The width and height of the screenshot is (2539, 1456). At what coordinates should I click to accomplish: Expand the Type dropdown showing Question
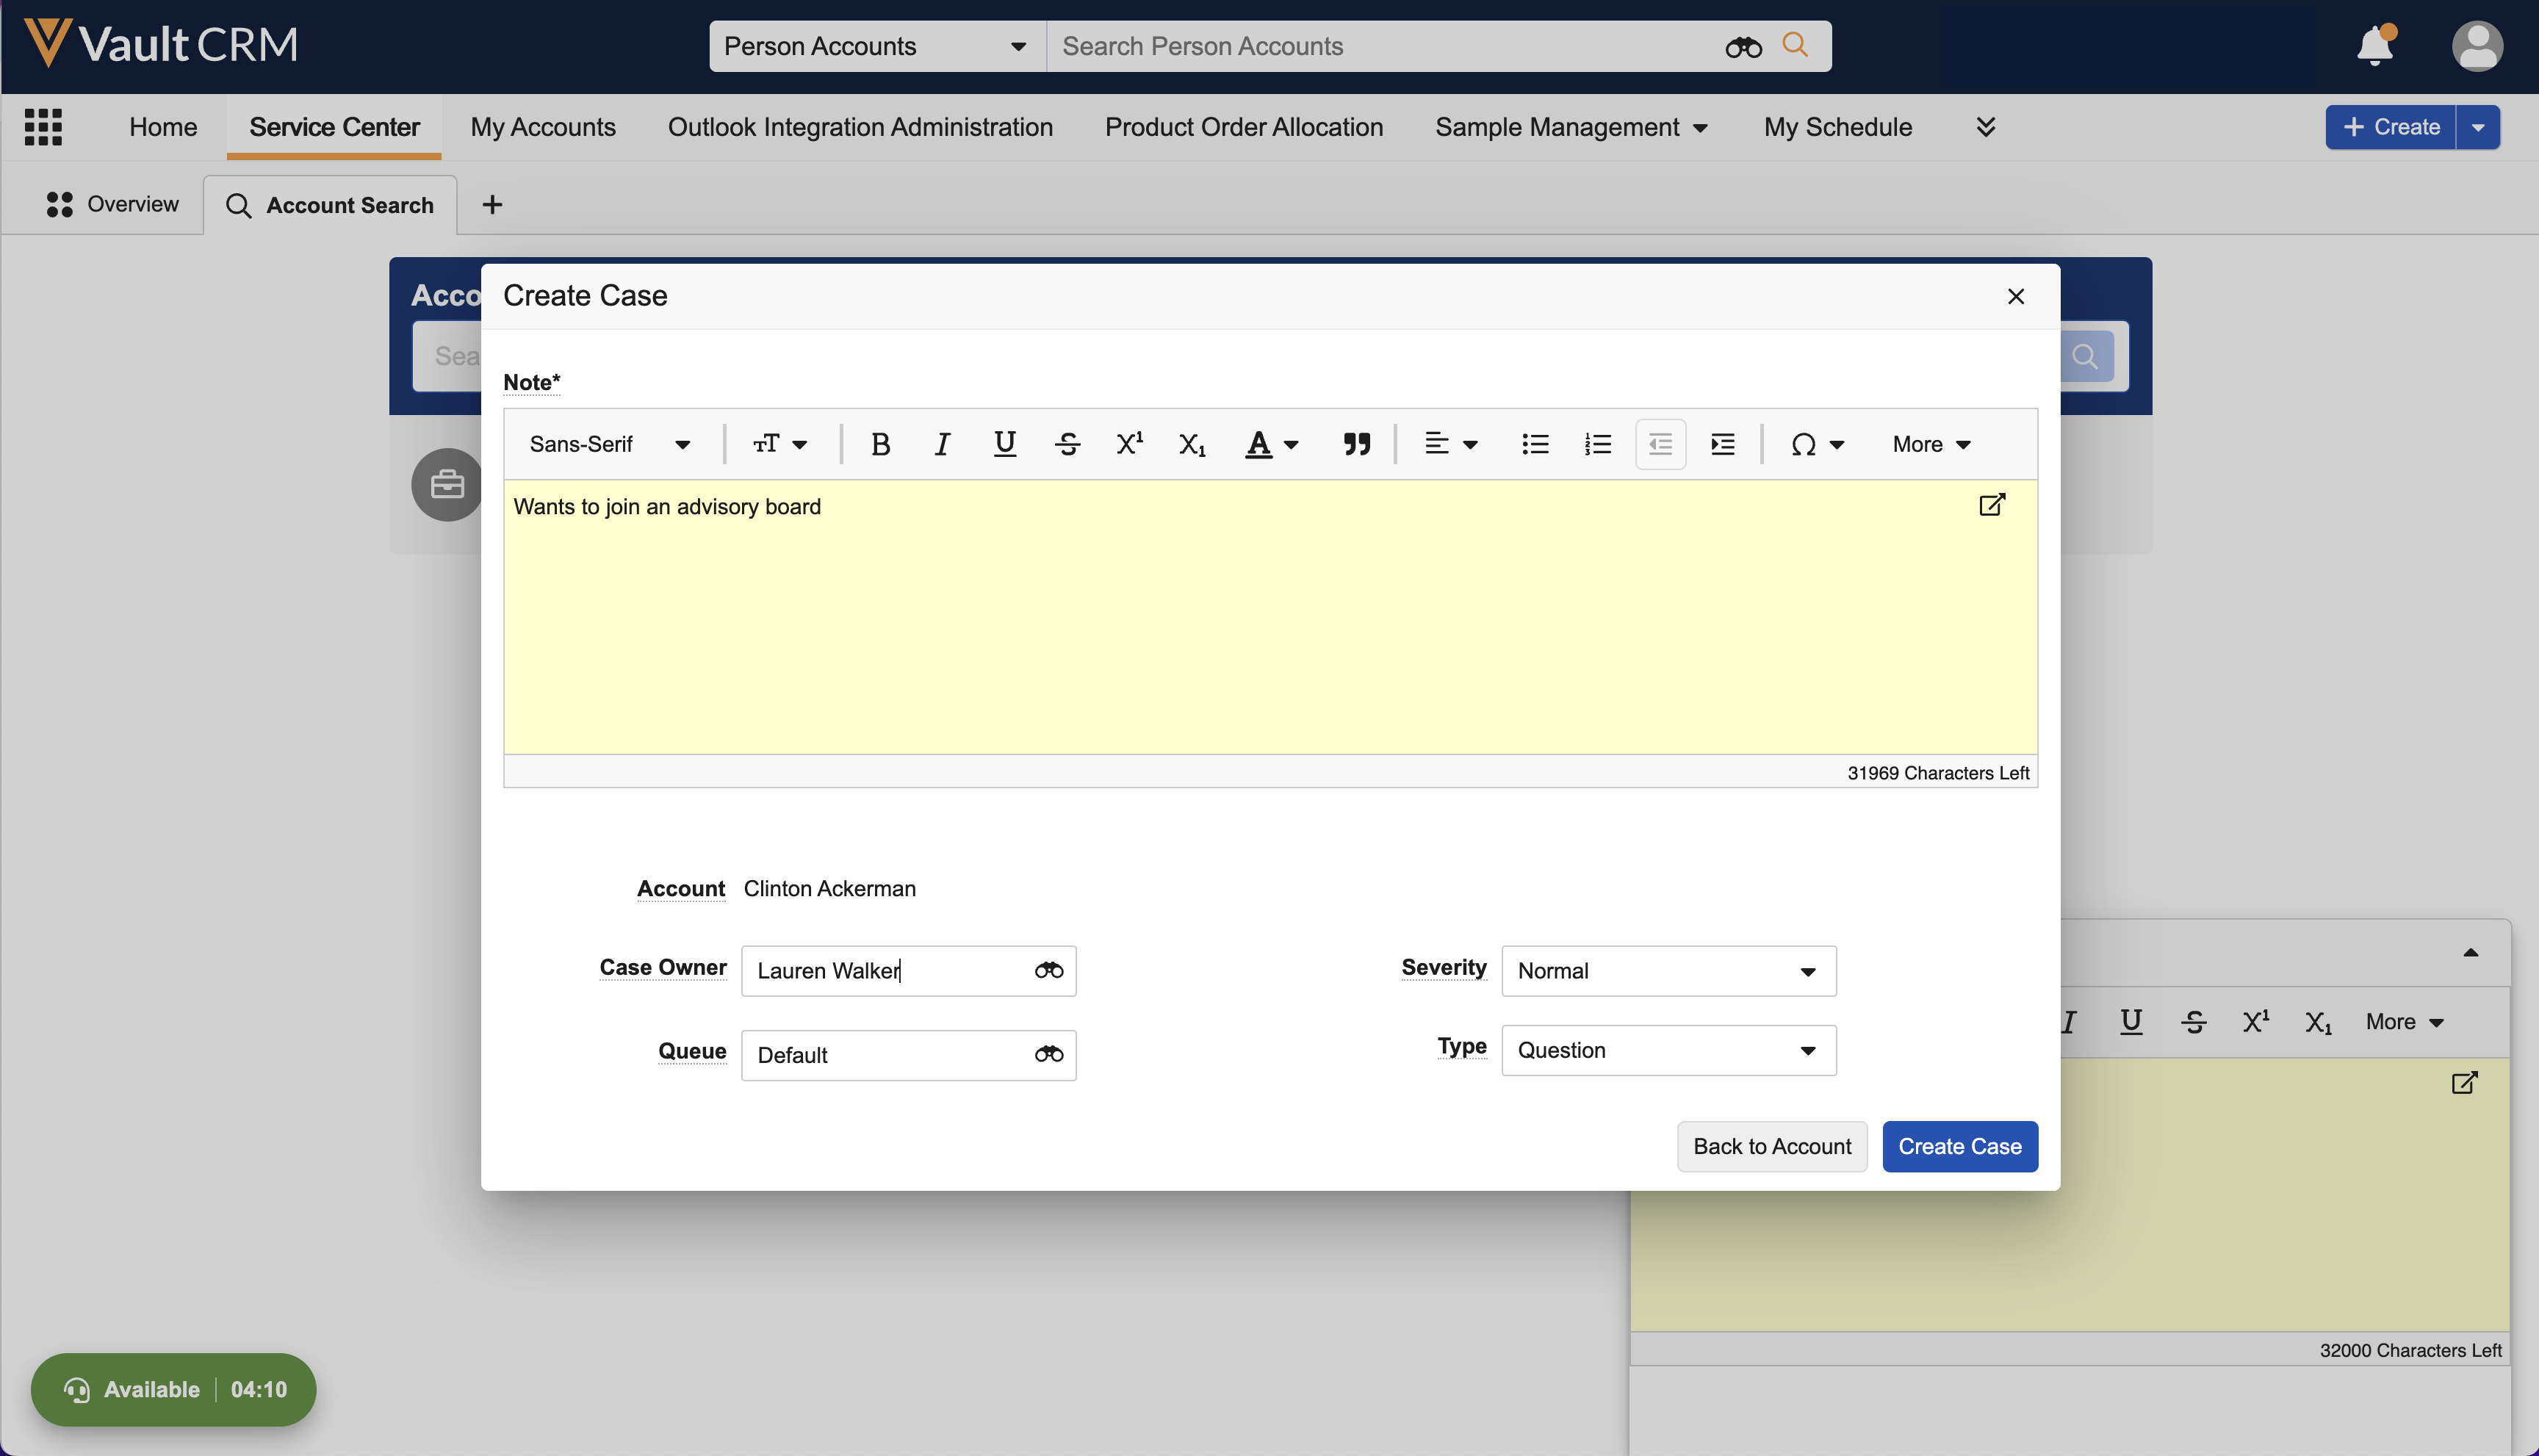[x=1668, y=1050]
